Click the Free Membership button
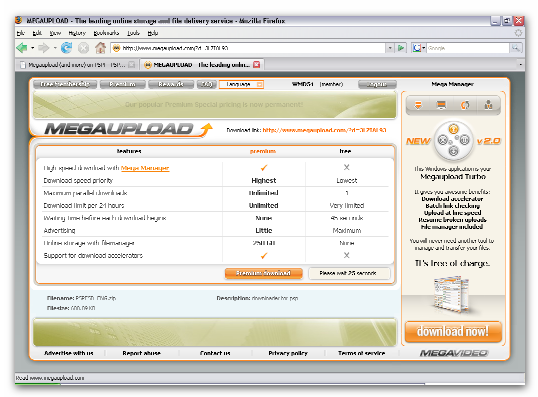The width and height of the screenshot is (538, 397). tap(65, 84)
